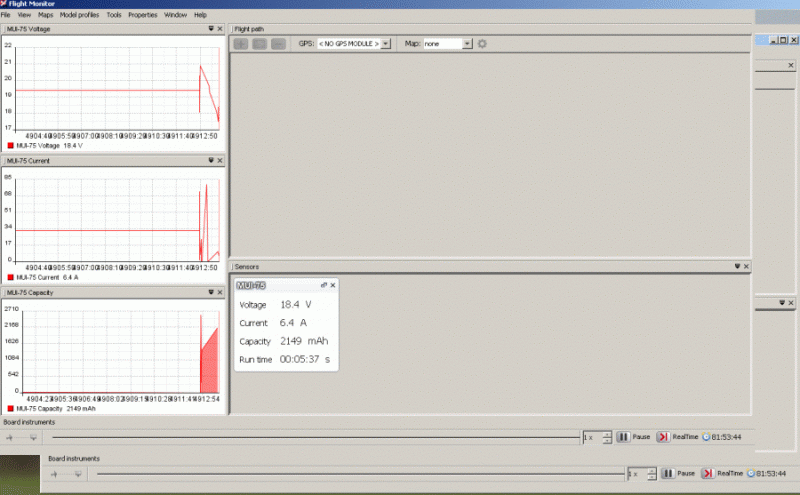This screenshot has width=800, height=495.
Task: Click the airplane icon in upper Board instruments bar
Action: click(10, 437)
